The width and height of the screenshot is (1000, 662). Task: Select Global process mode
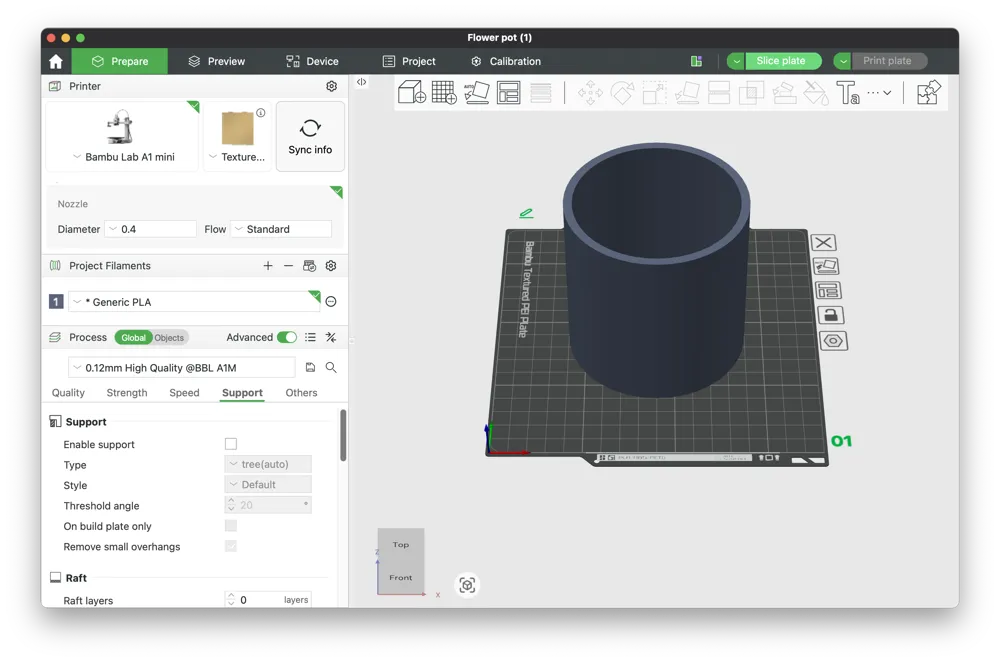click(133, 338)
